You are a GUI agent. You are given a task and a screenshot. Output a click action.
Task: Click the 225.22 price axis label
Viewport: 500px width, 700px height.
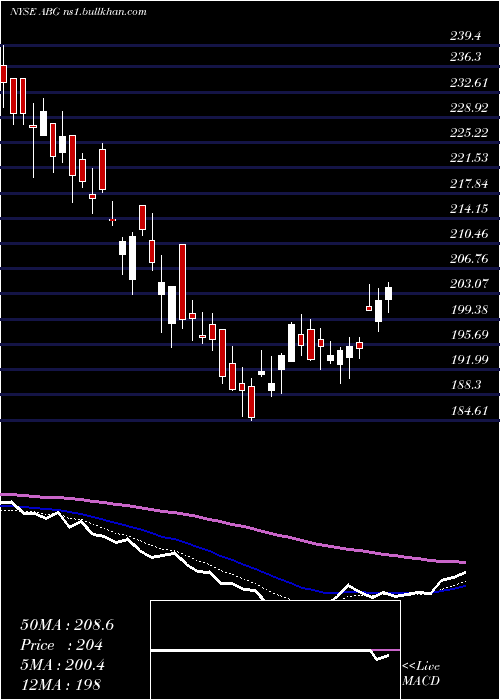(468, 132)
